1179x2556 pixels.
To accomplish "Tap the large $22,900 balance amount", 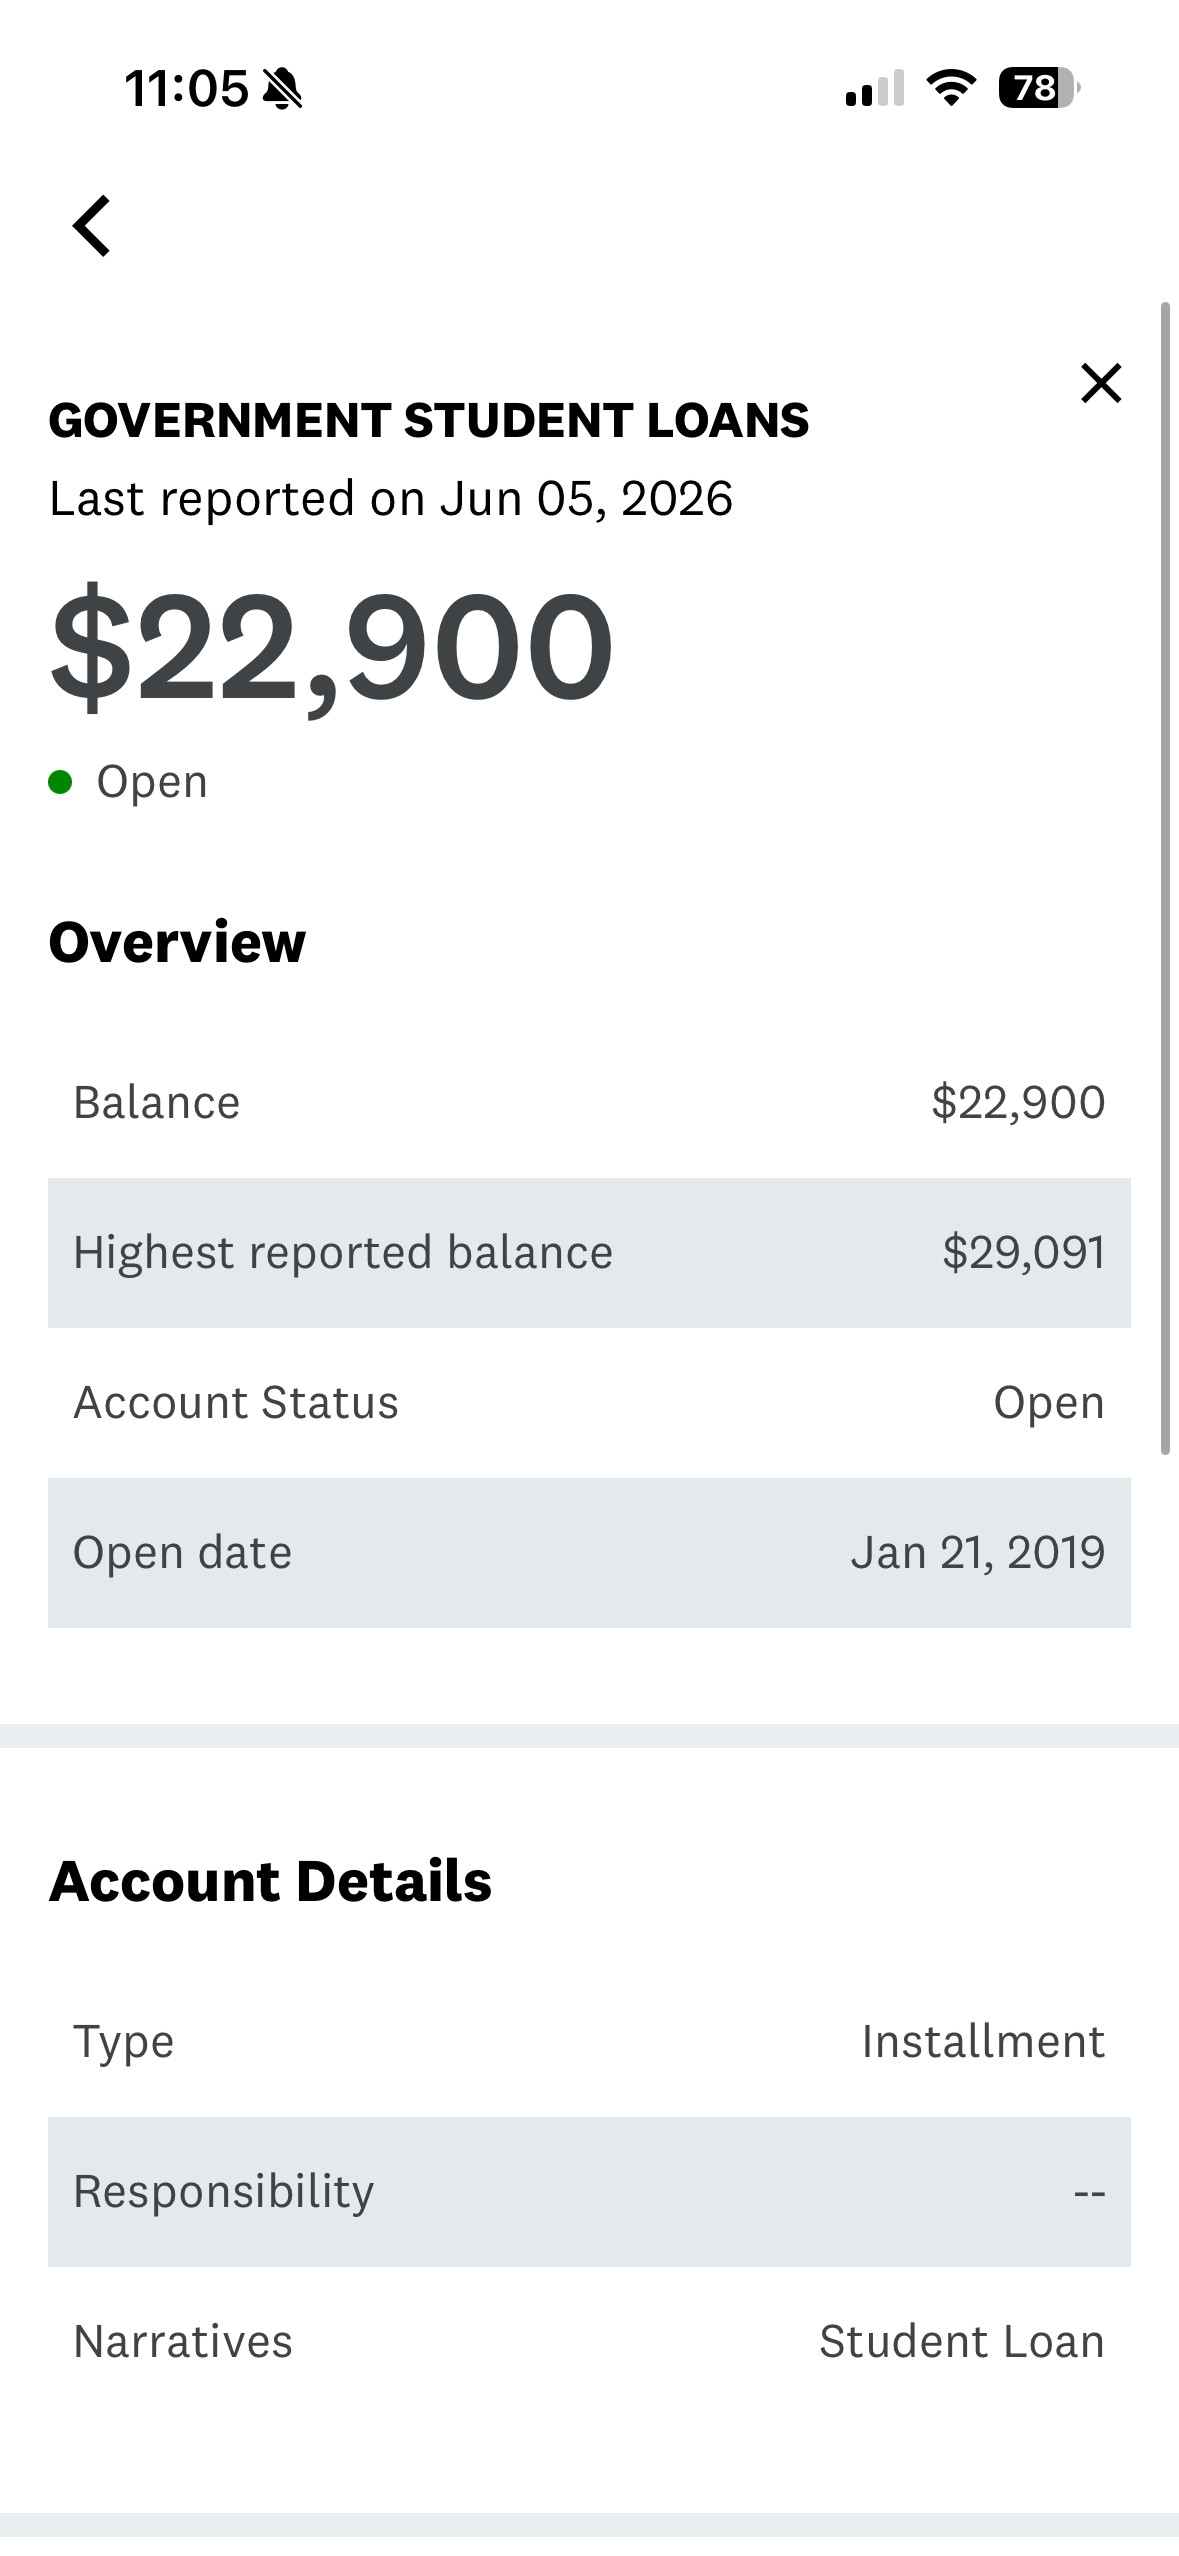I will pyautogui.click(x=331, y=647).
